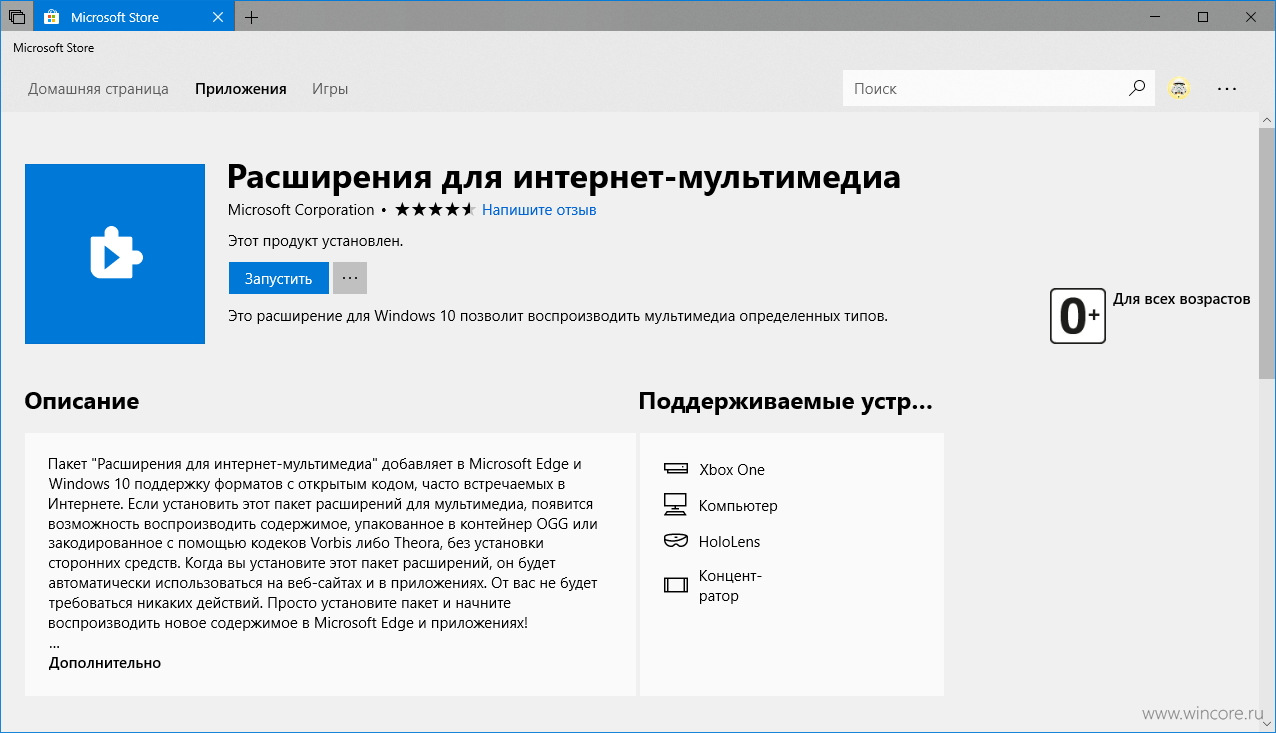The image size is (1276, 733).
Task: Click the star rating of the app
Action: pos(434,210)
